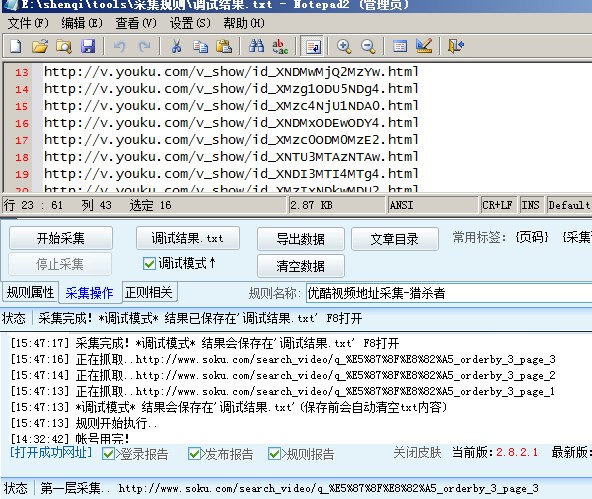Open the 编辑(E) menu
592x499 pixels.
(x=82, y=23)
